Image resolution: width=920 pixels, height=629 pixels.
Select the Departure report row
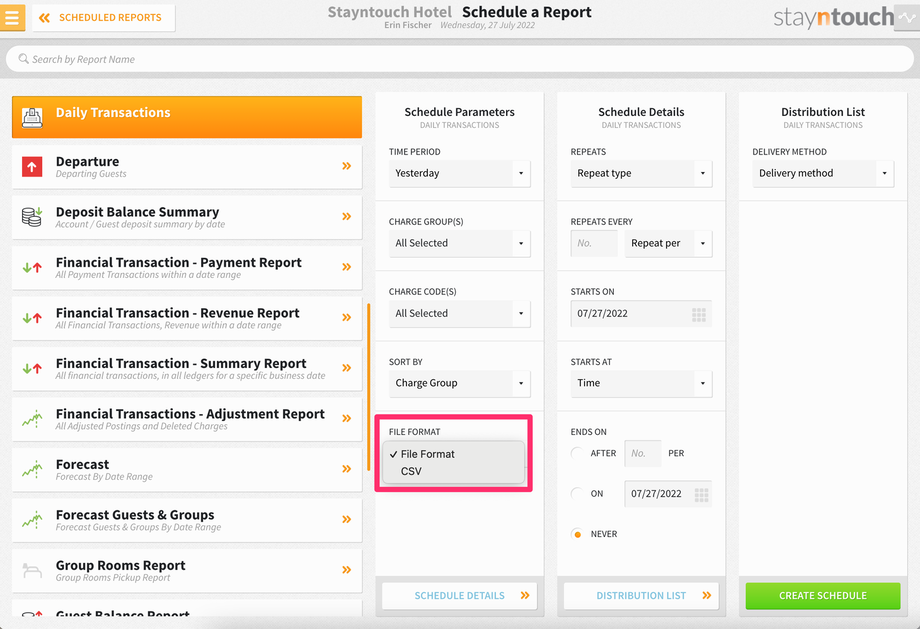[x=187, y=167]
